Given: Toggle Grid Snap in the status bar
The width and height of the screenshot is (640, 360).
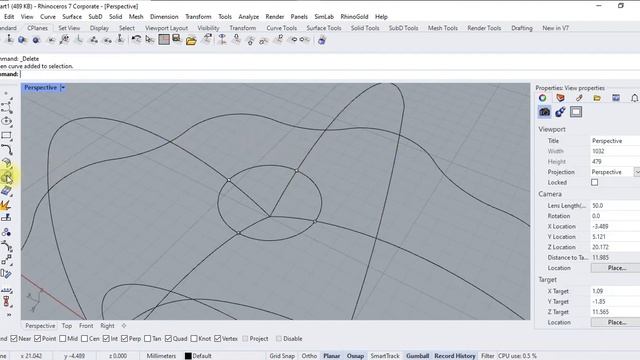Looking at the screenshot, I should pyautogui.click(x=282, y=356).
